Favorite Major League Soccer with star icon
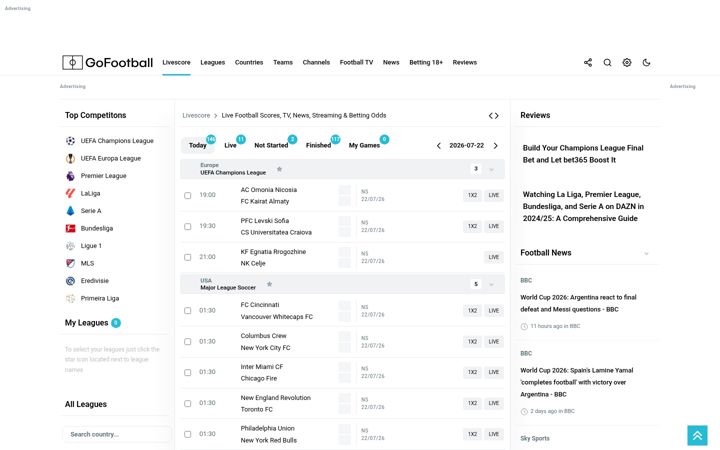Screen dimensions: 720x450 [270, 284]
